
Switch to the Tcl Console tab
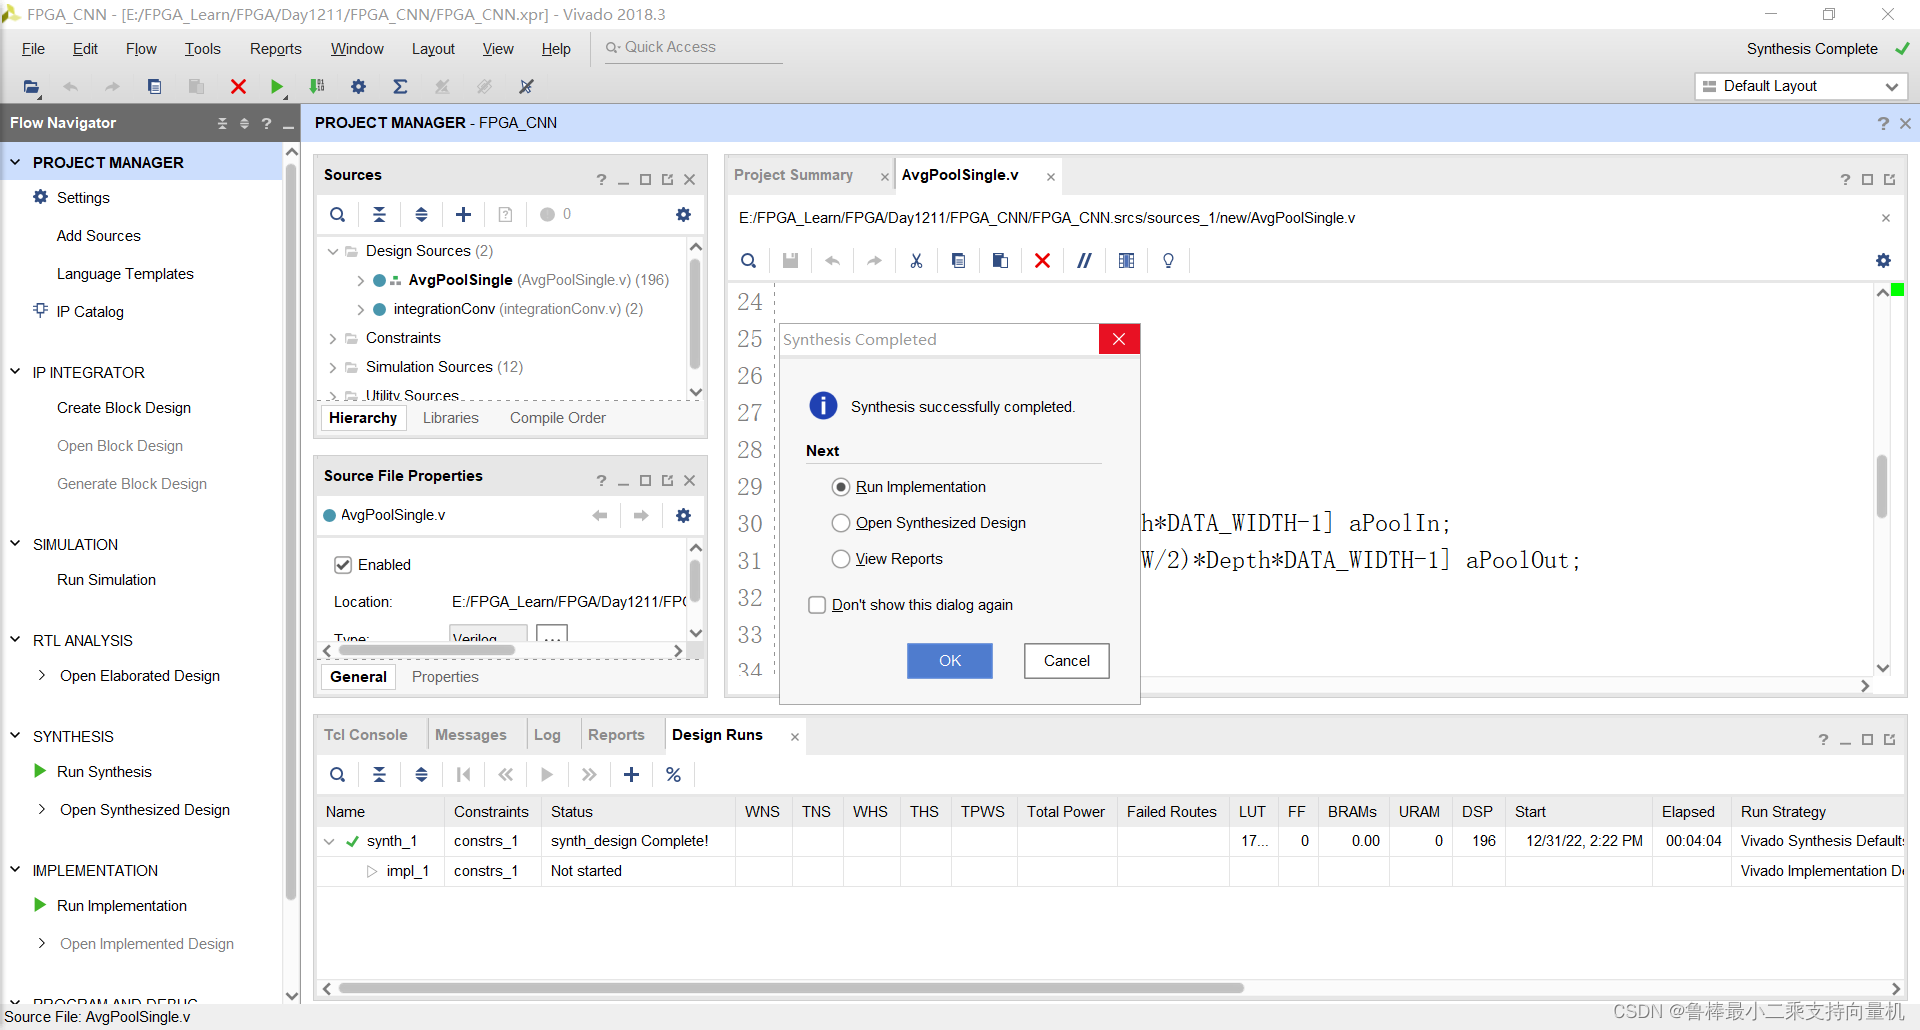365,735
